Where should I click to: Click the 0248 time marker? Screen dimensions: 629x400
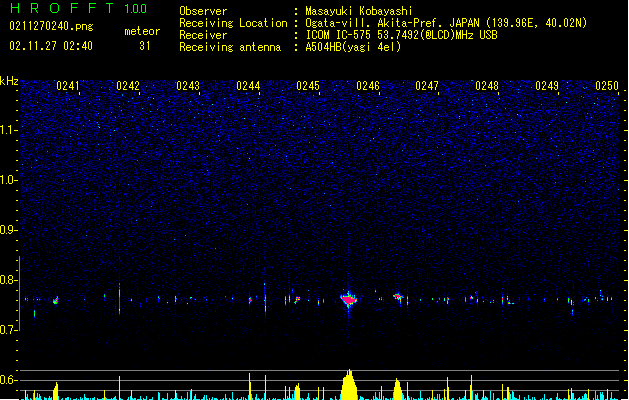coord(487,86)
